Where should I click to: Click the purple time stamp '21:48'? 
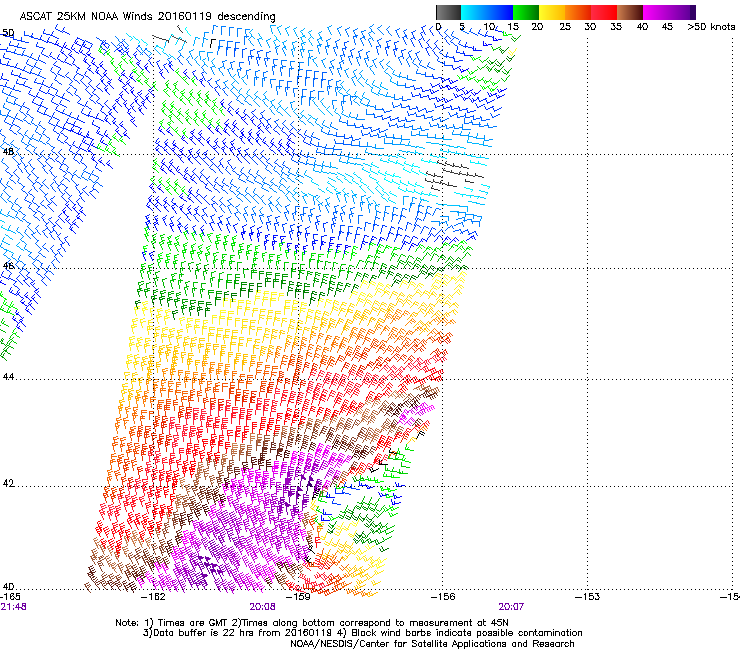13,607
